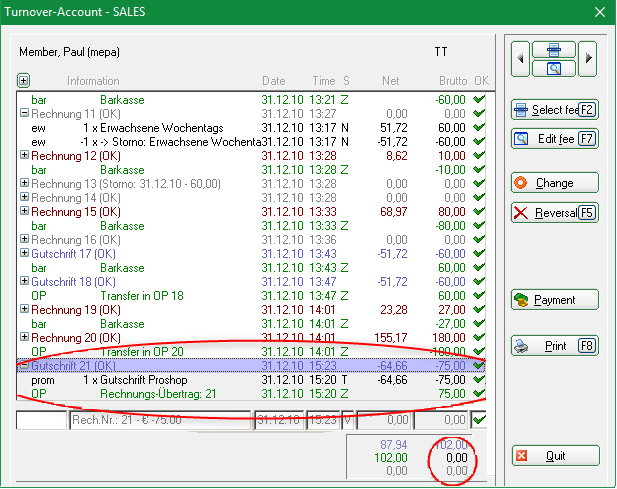
Task: Expand Rechnung 13 Storno entry
Action: click(x=24, y=183)
